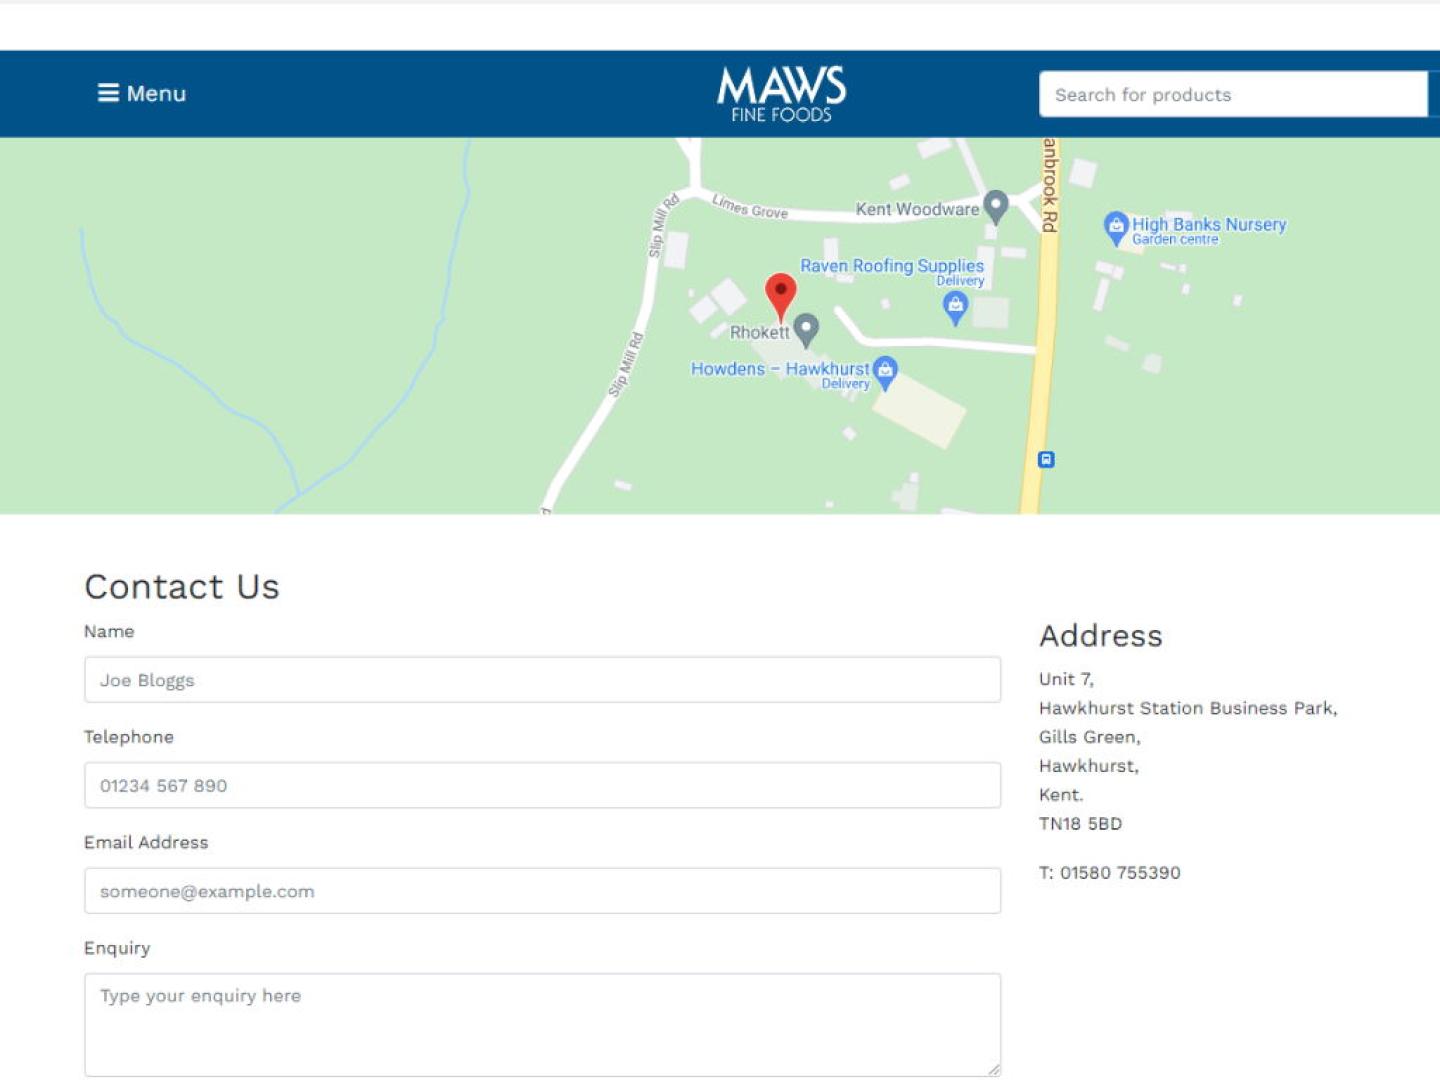Click the Howdens Hawkhurst delivery pin
Screen dimensions: 1440x1080
click(x=886, y=369)
